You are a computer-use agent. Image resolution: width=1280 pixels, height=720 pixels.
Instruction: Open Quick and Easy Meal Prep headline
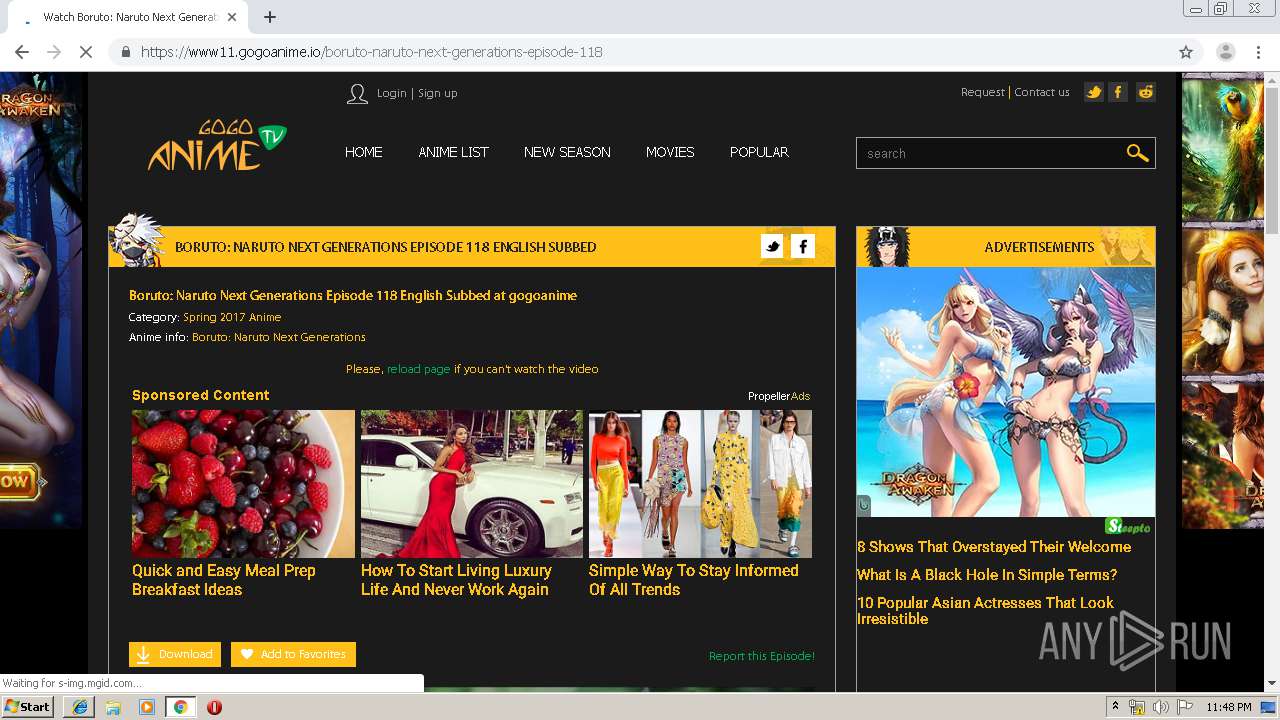(224, 580)
